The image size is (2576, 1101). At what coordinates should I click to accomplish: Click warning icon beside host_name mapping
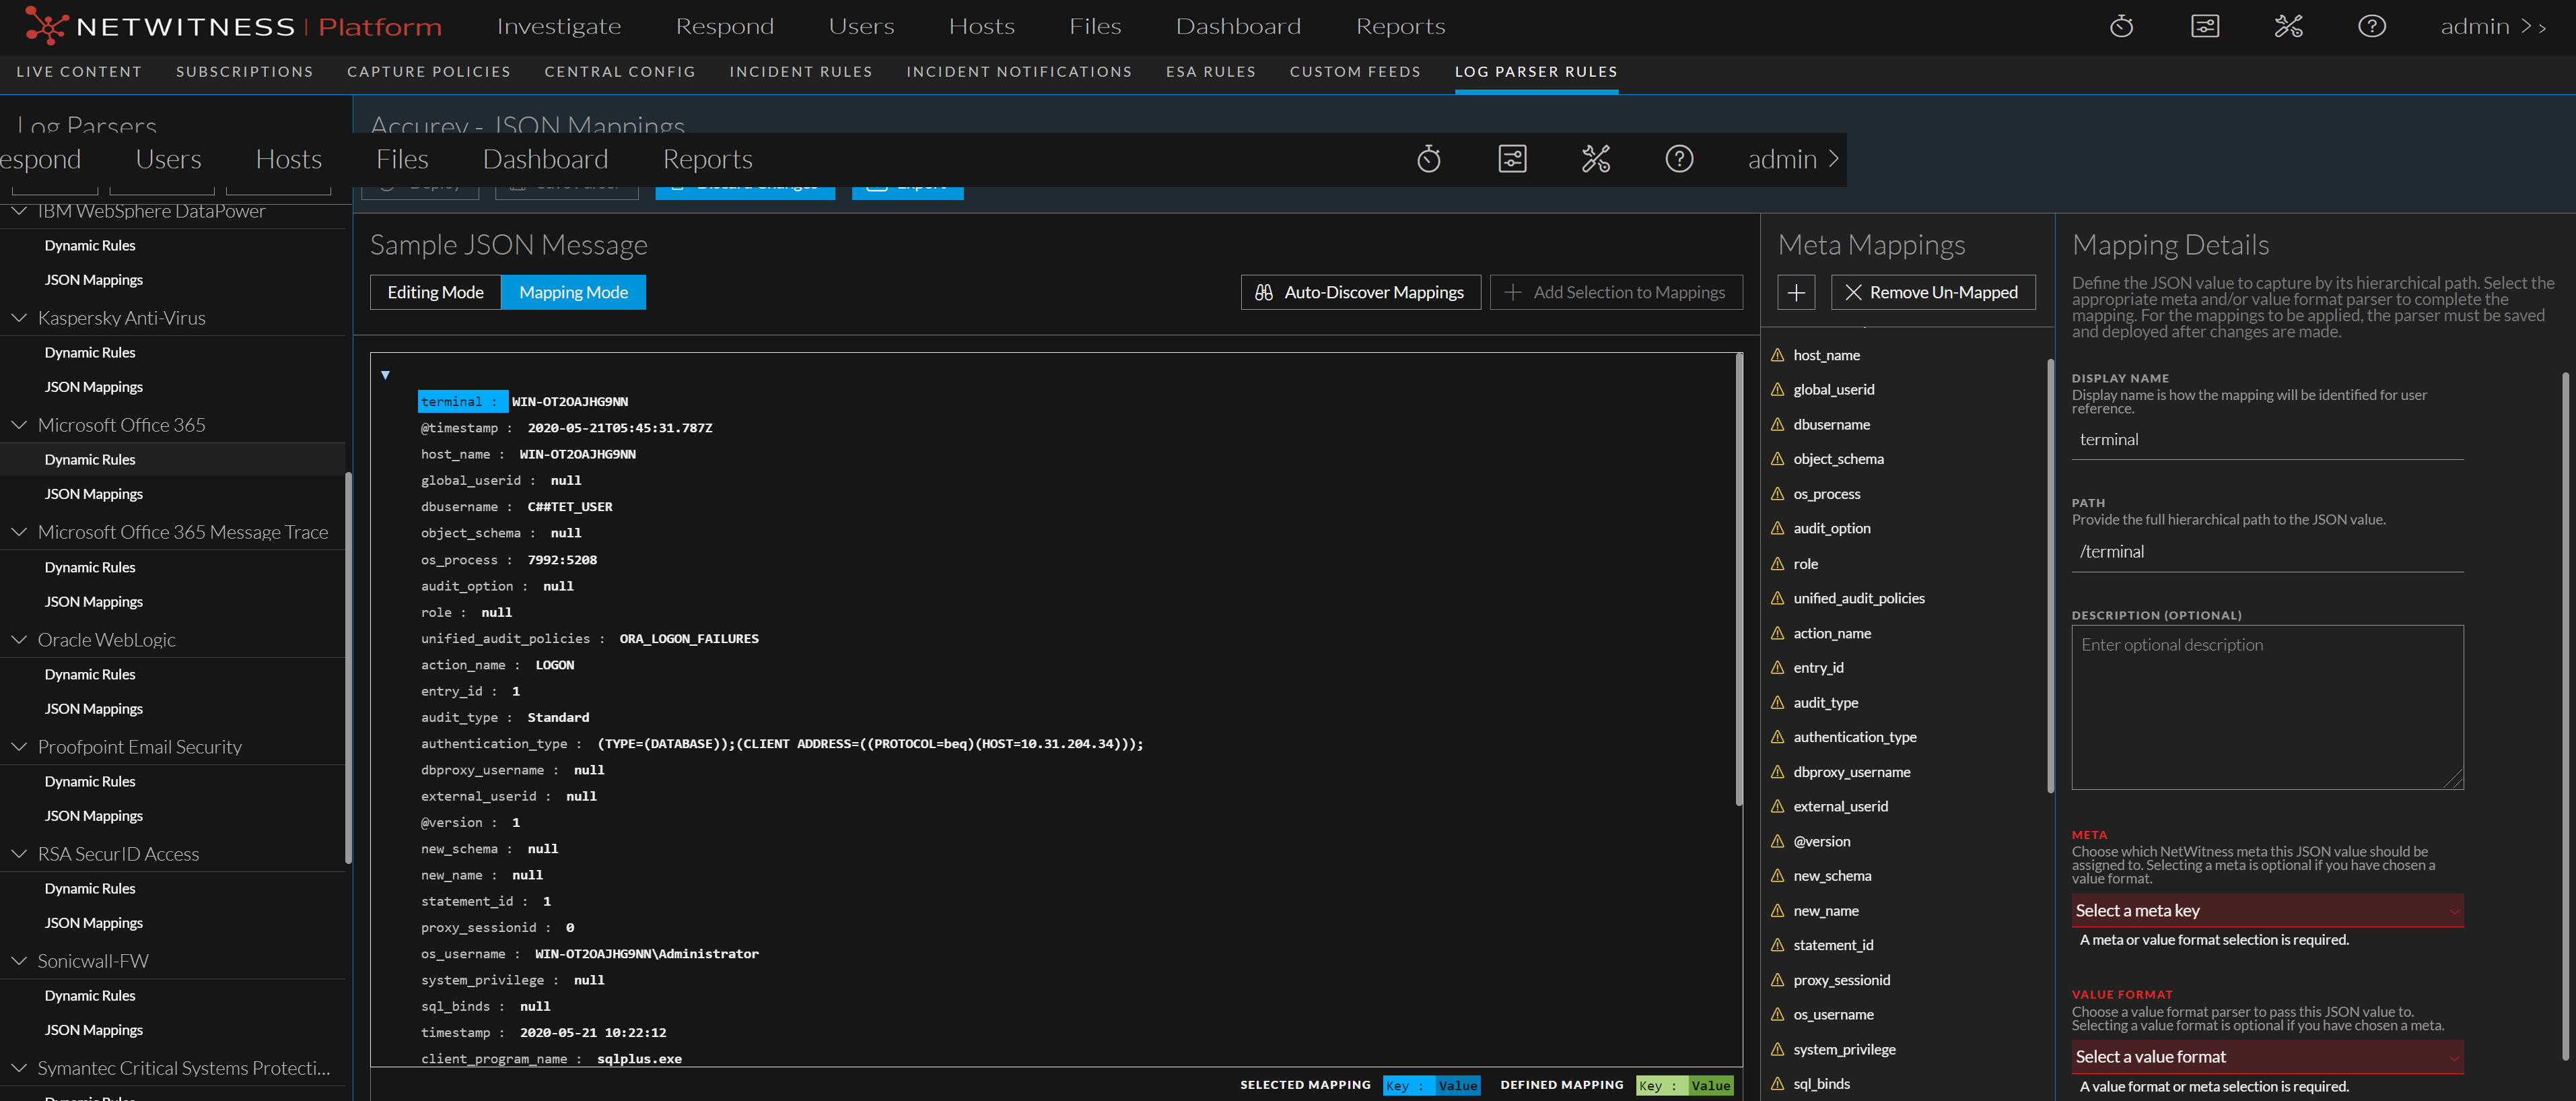click(x=1777, y=355)
